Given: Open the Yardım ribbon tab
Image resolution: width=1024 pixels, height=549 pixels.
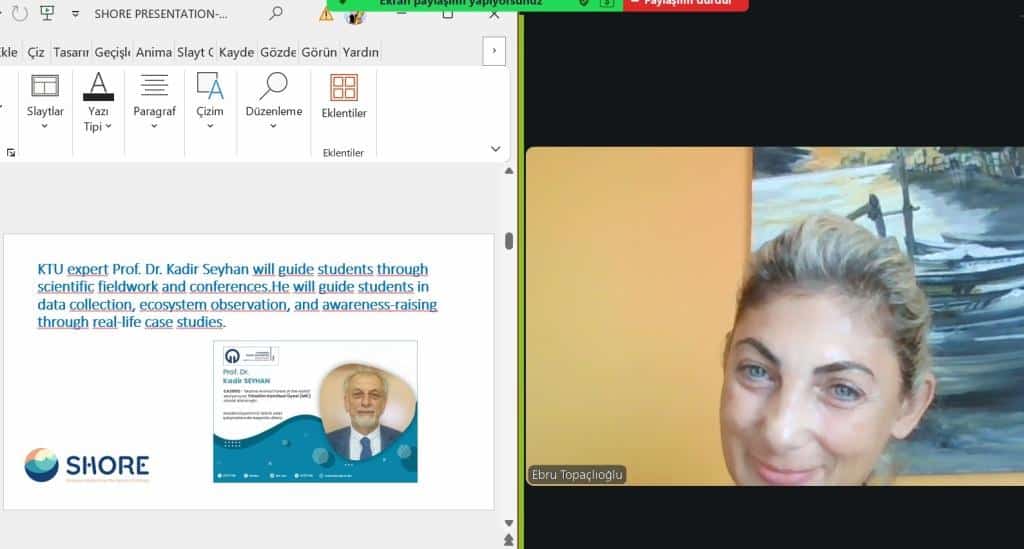Looking at the screenshot, I should 360,52.
